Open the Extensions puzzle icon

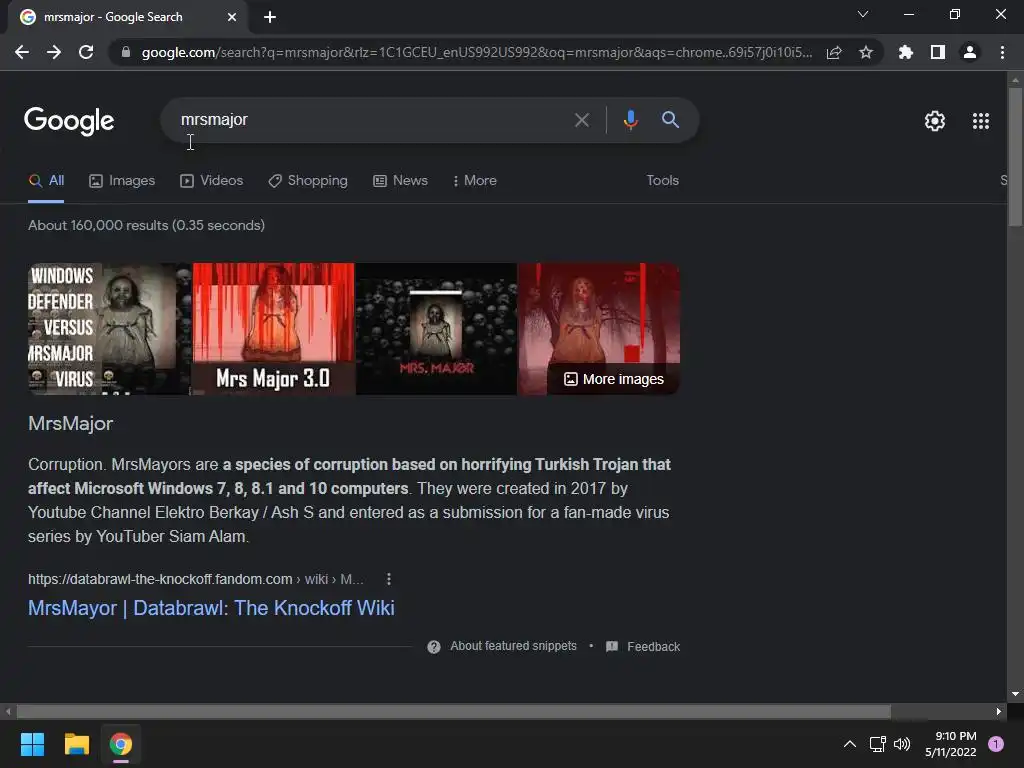[x=906, y=52]
